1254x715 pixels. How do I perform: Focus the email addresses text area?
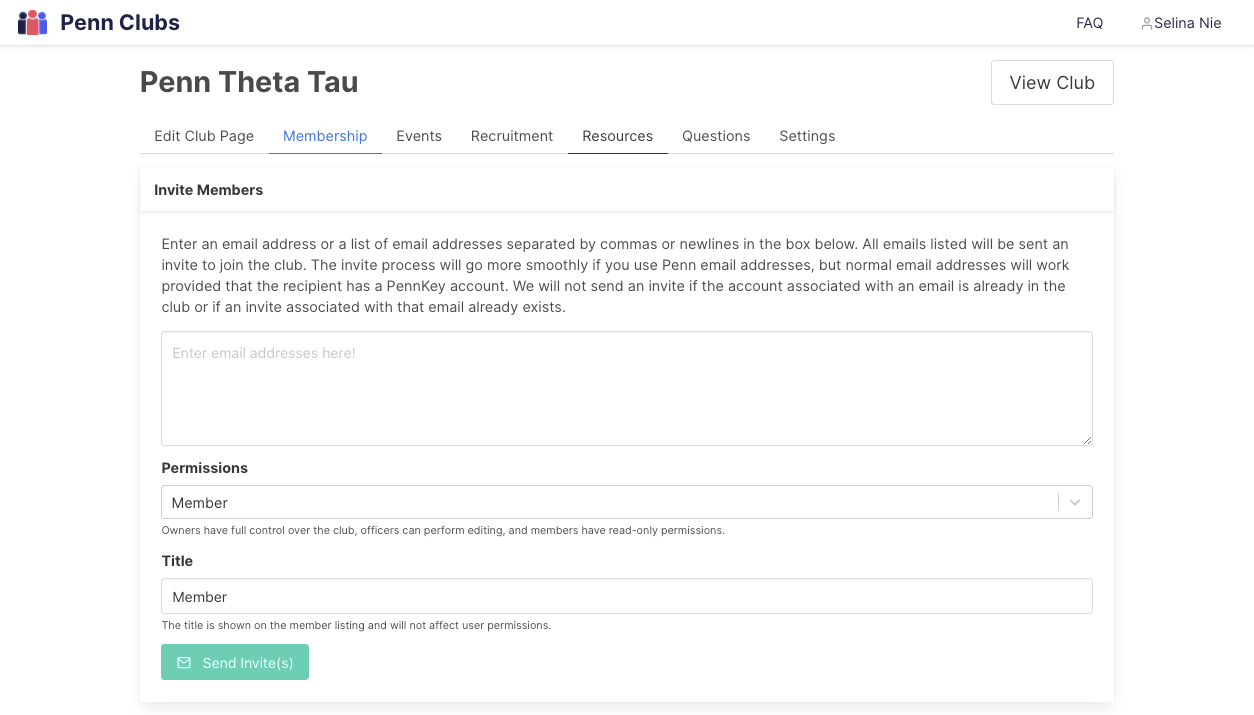coord(627,389)
